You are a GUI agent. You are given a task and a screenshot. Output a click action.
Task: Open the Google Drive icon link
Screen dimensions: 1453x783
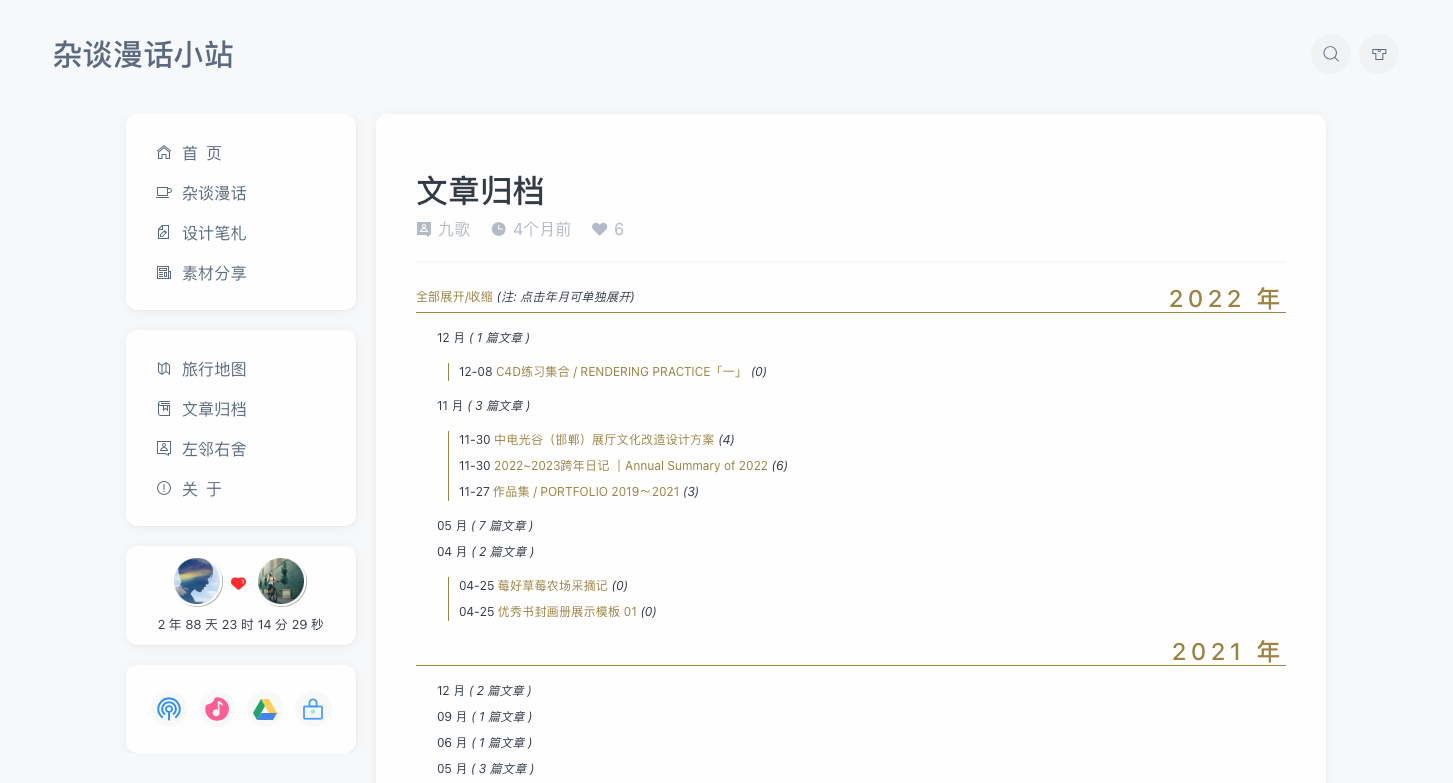(265, 709)
